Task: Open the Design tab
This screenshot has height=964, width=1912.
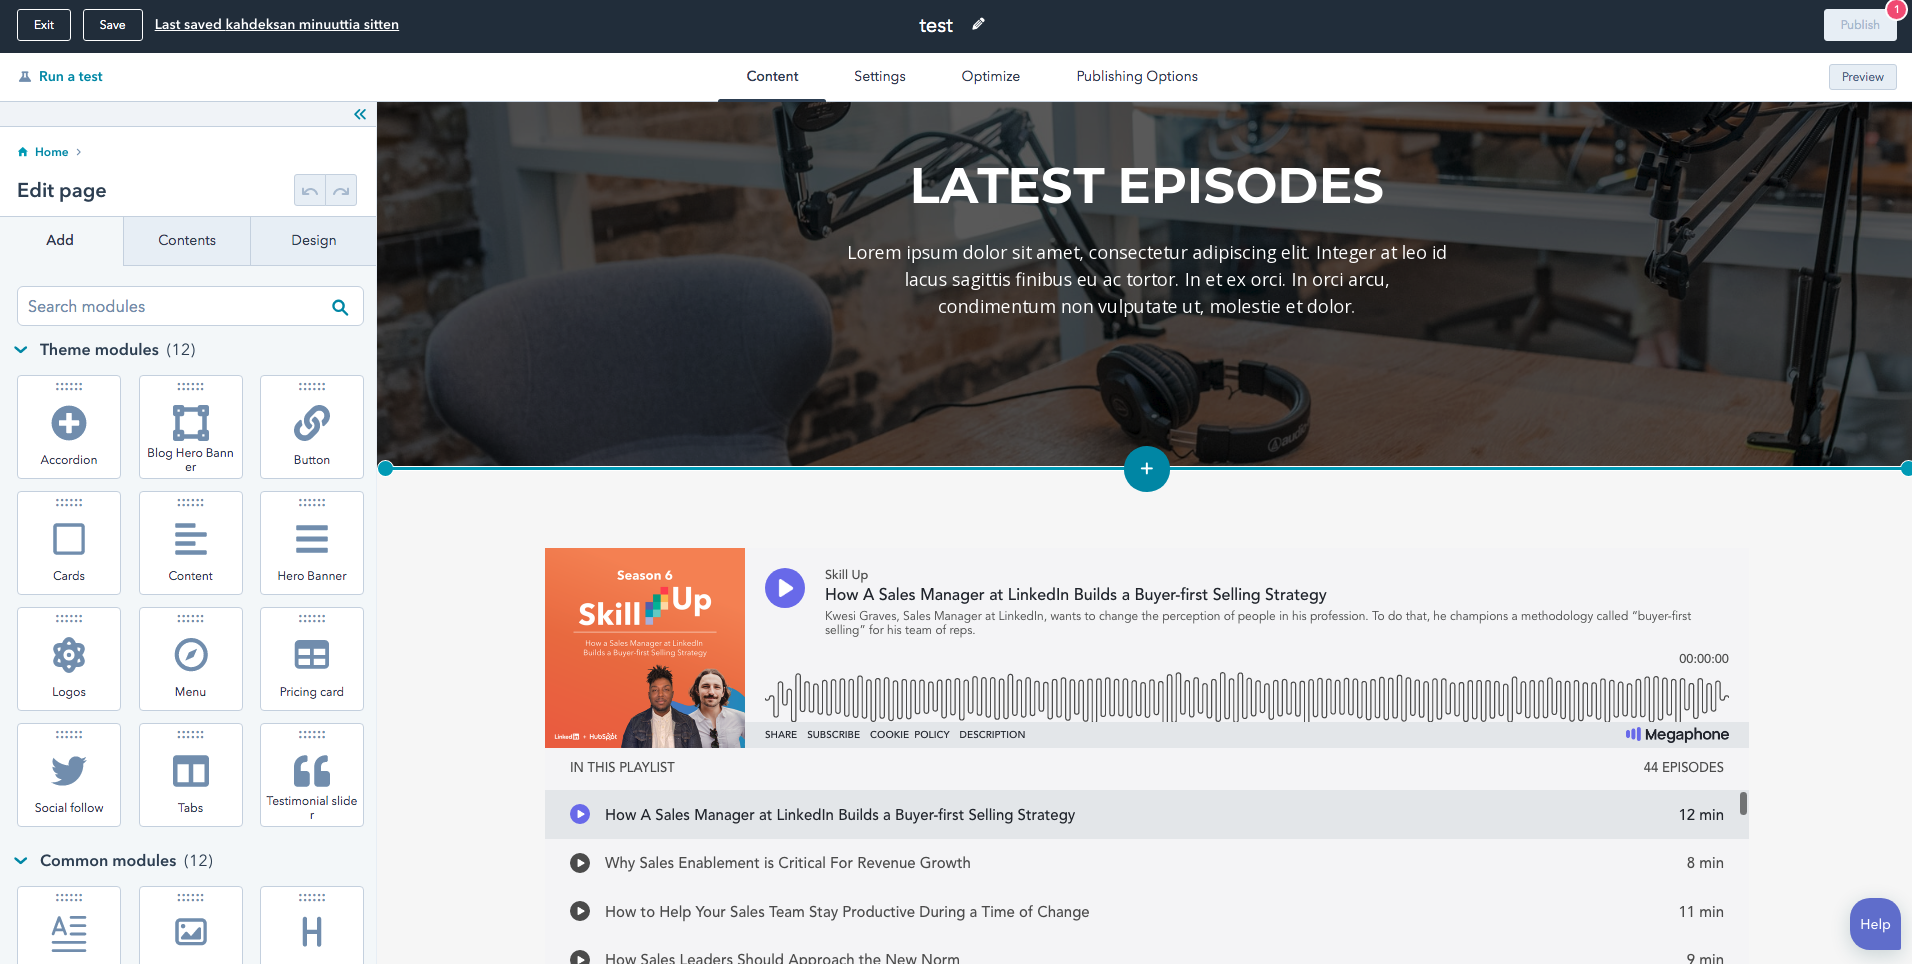Action: [x=314, y=240]
